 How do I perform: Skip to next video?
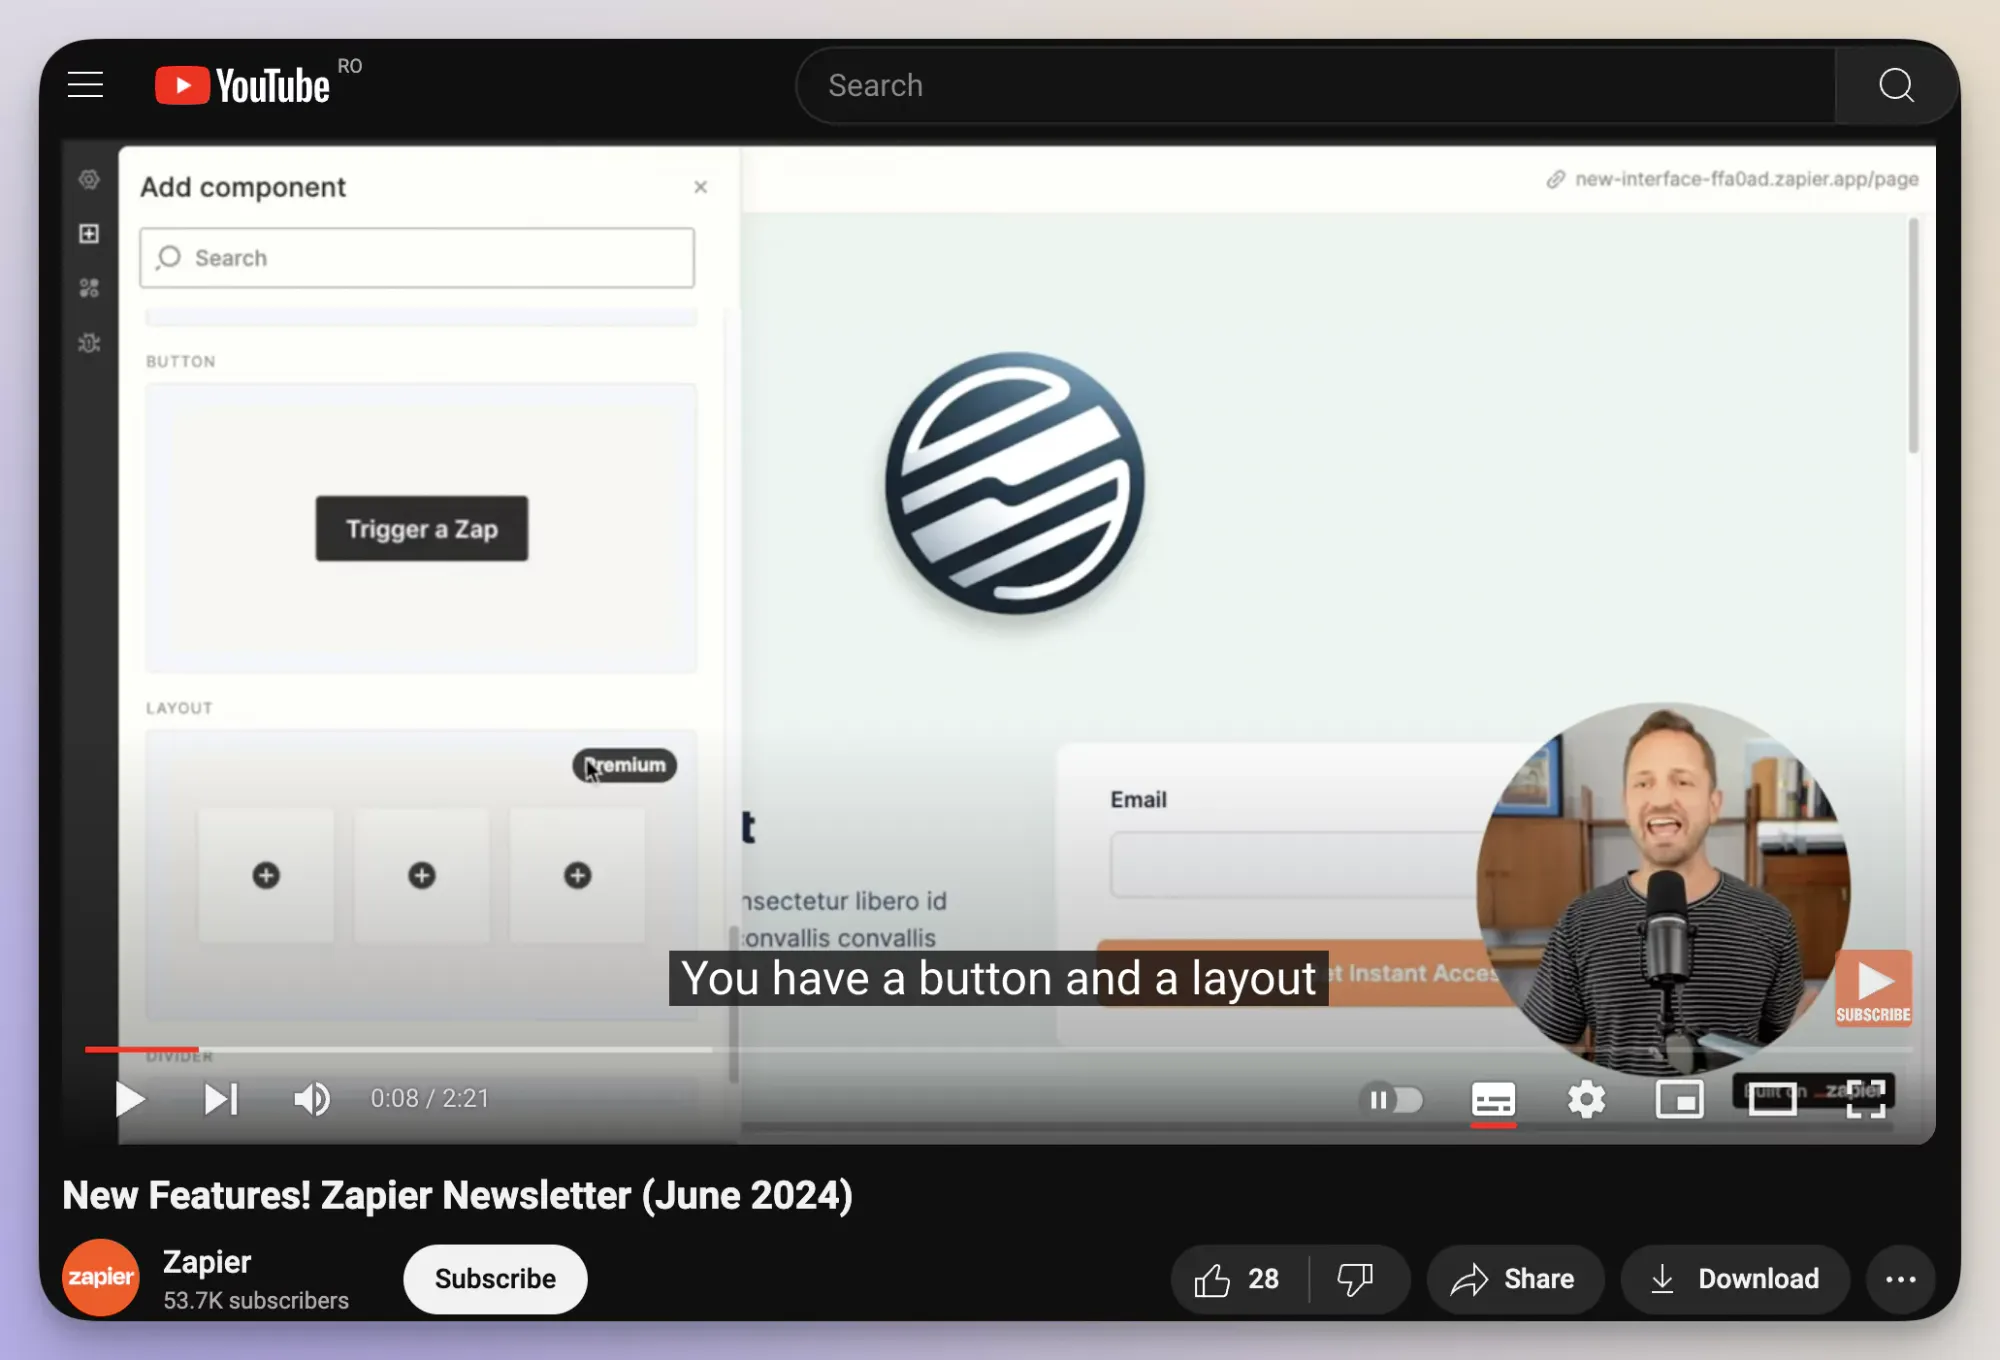[x=221, y=1099]
